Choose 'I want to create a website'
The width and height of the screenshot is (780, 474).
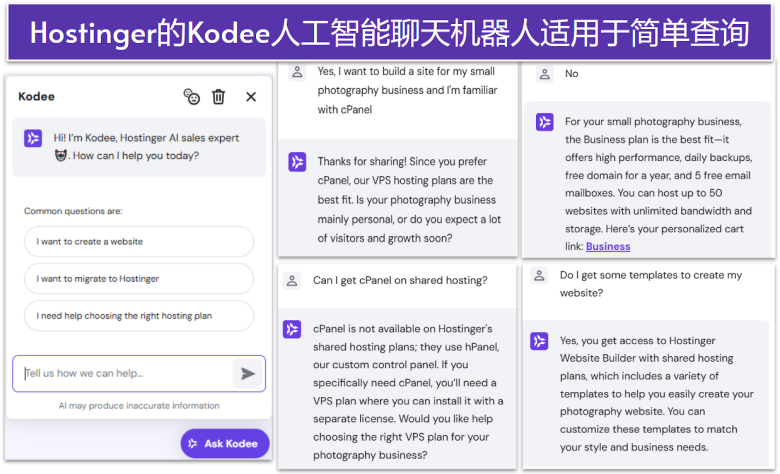coord(139,242)
